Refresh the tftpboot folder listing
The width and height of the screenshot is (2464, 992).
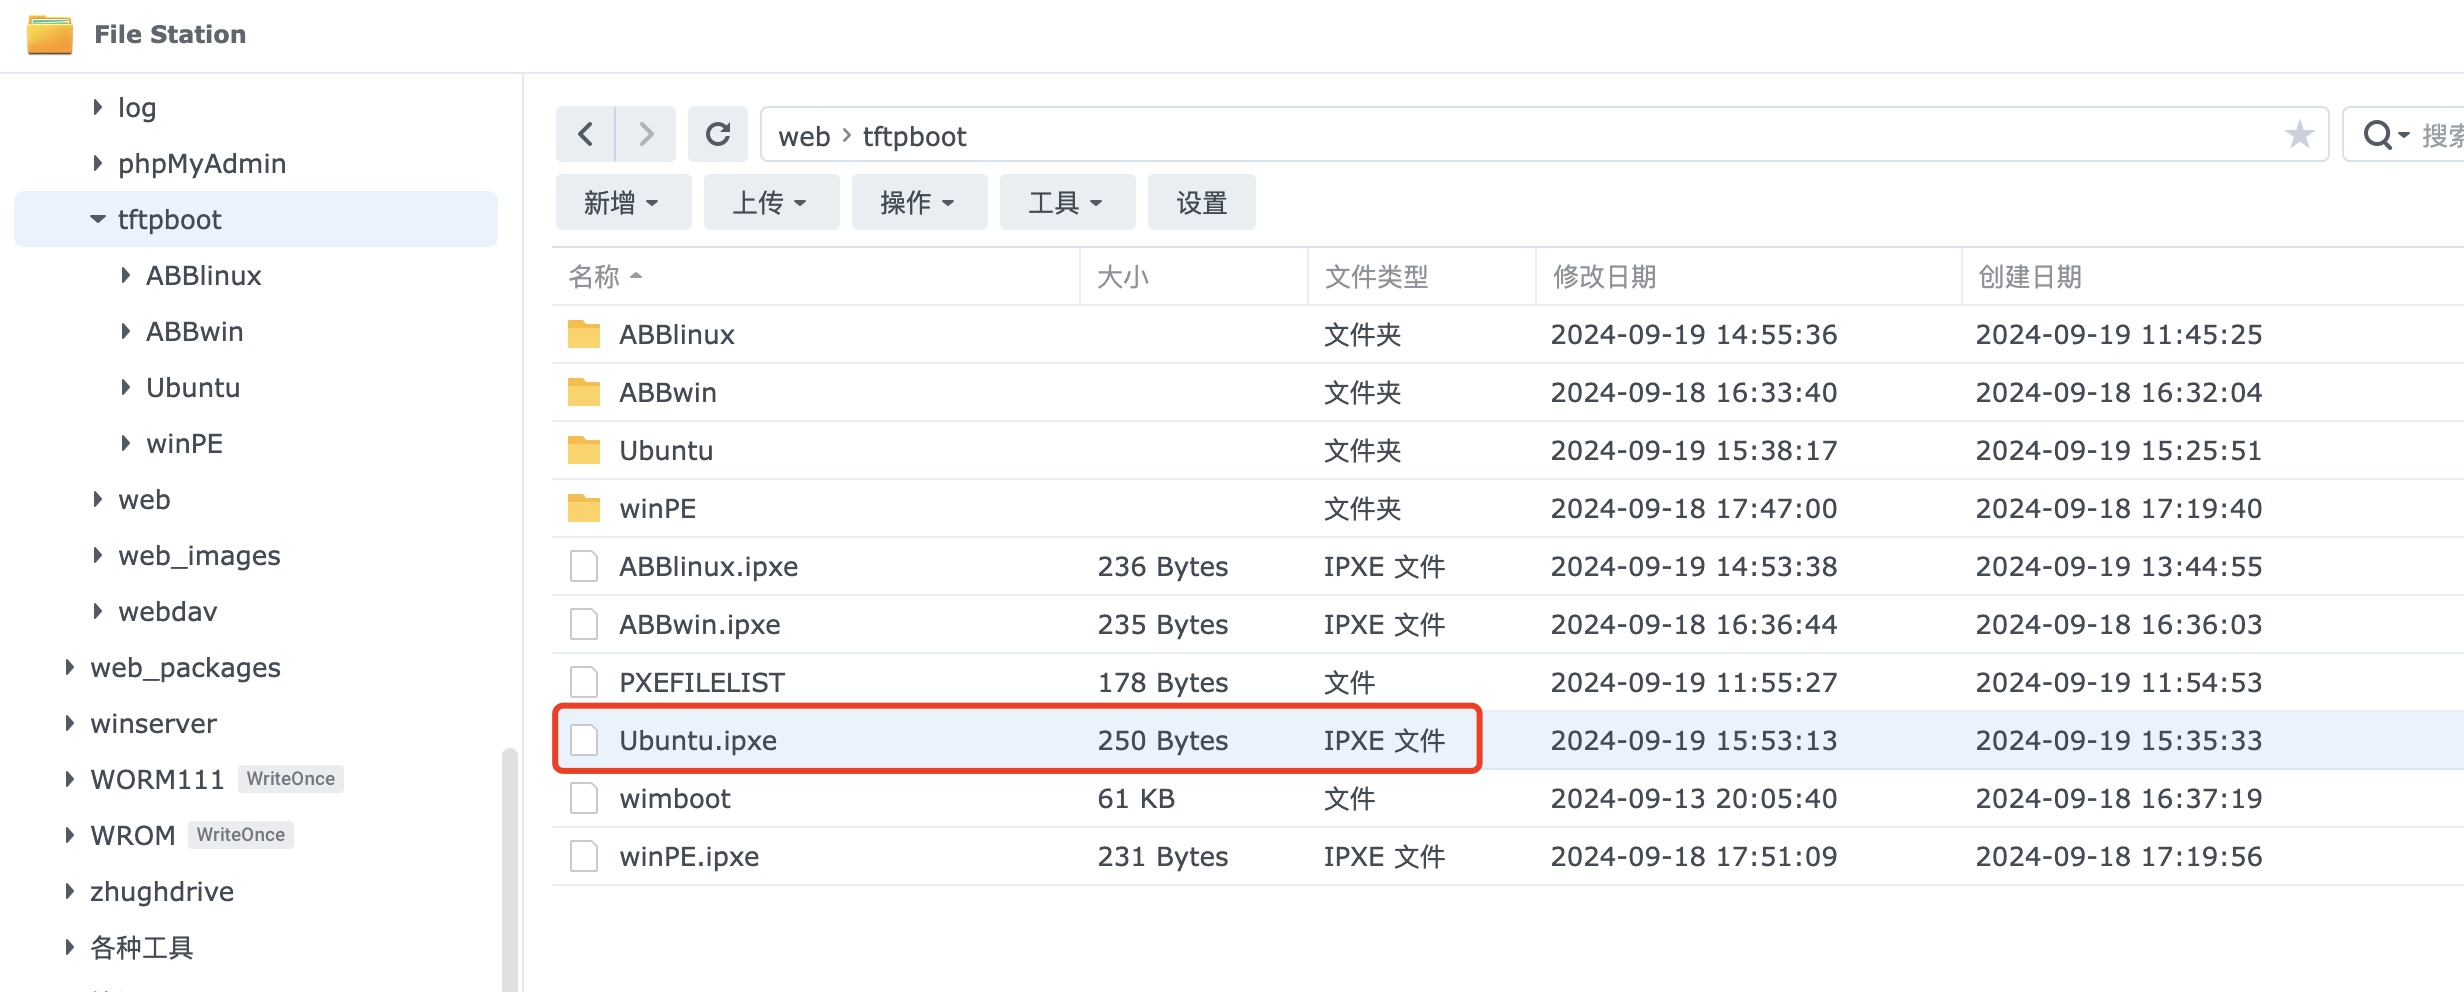click(x=718, y=134)
